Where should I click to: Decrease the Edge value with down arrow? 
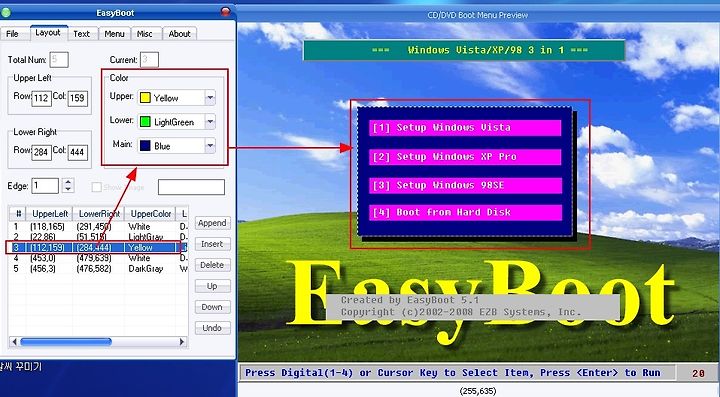pyautogui.click(x=68, y=190)
